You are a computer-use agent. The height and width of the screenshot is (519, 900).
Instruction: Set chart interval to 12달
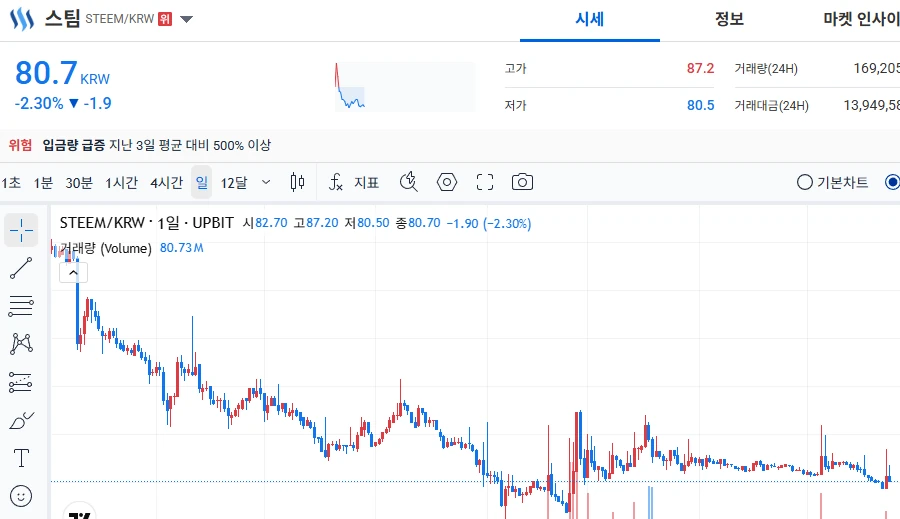[x=234, y=183]
